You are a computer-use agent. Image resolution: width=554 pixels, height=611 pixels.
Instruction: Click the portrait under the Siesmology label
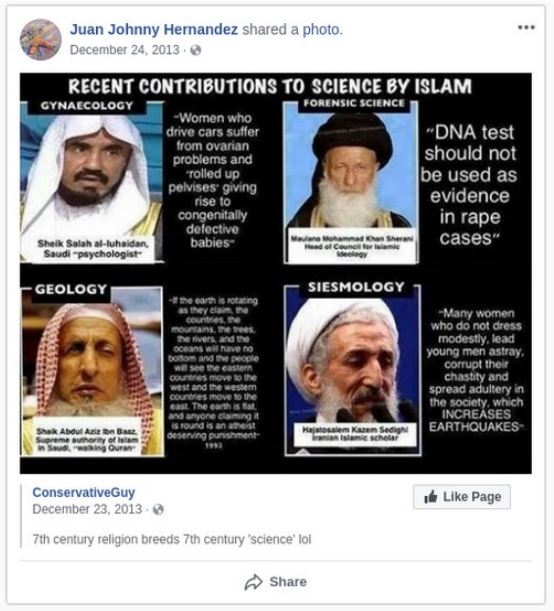(x=353, y=370)
